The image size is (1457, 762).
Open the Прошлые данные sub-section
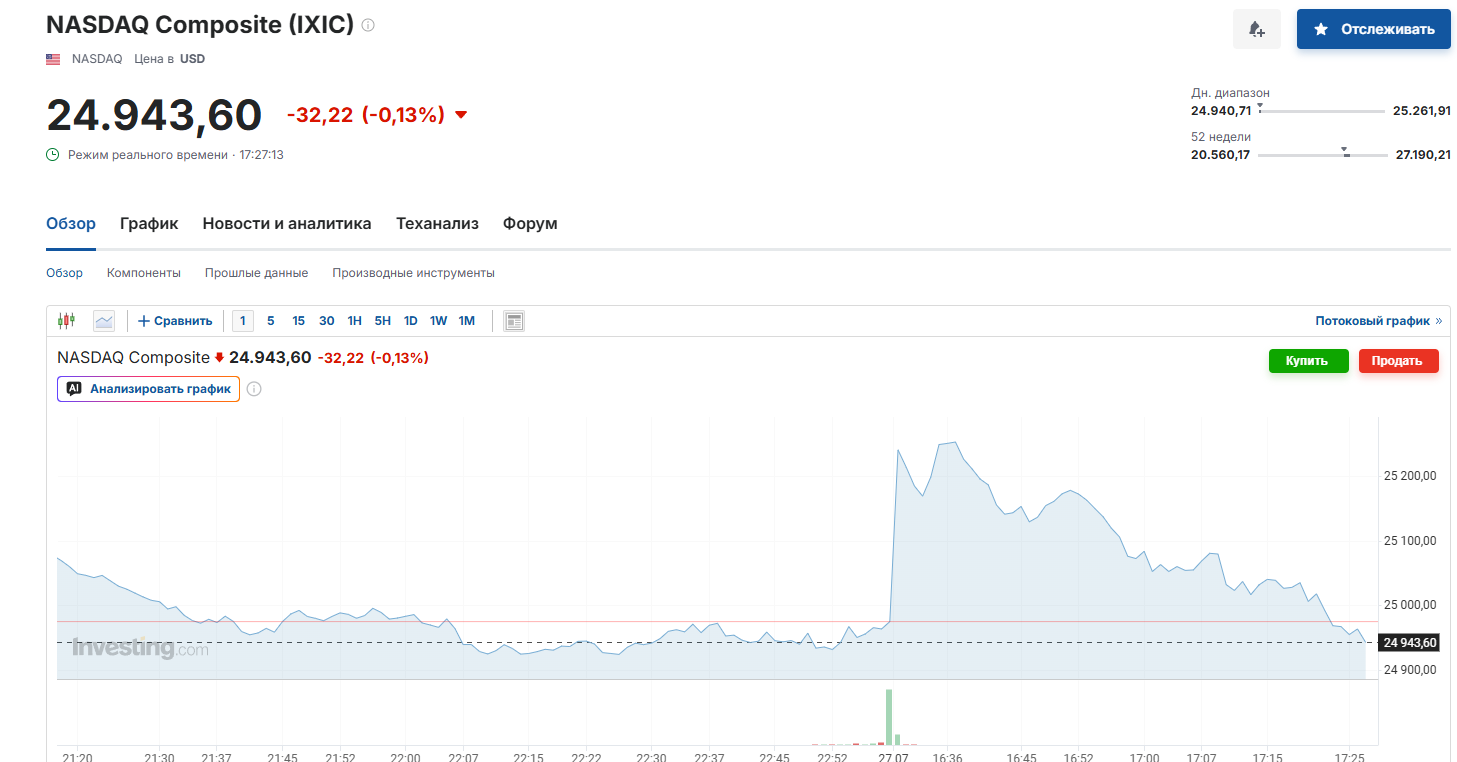coord(256,273)
